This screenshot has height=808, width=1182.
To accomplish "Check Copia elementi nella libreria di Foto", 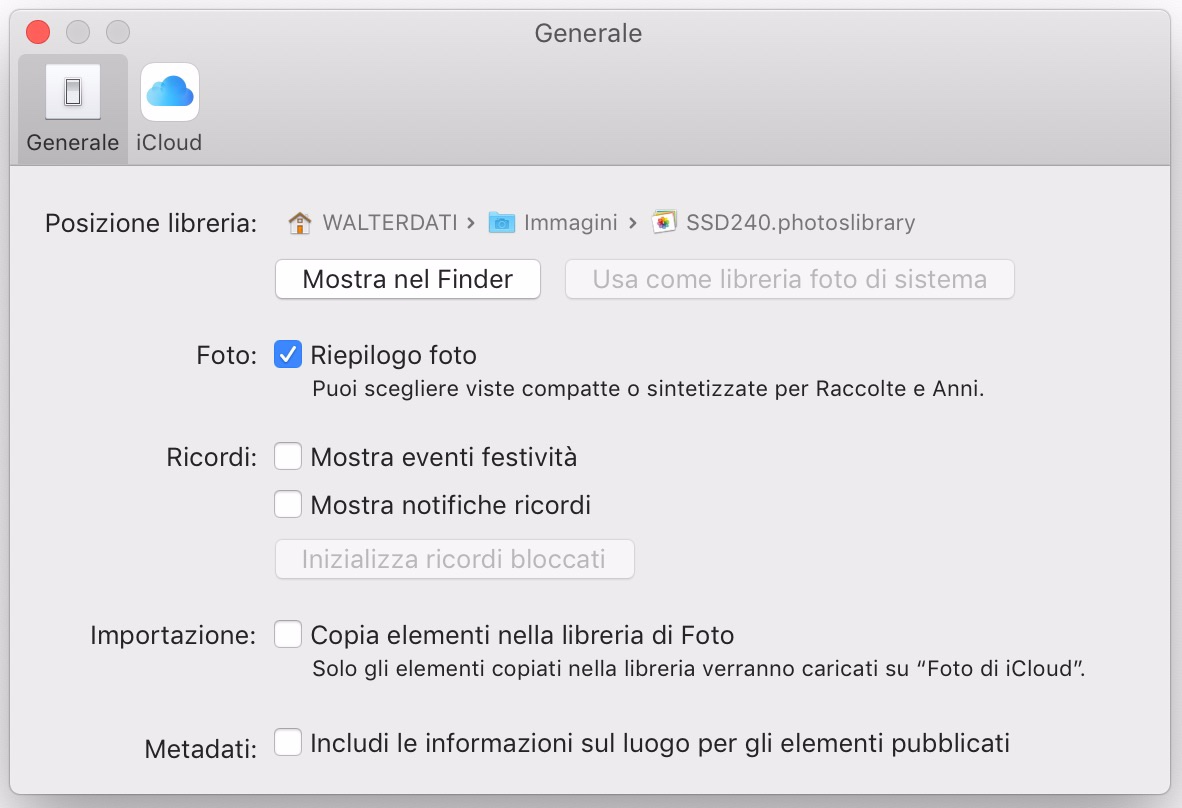I will click(288, 634).
